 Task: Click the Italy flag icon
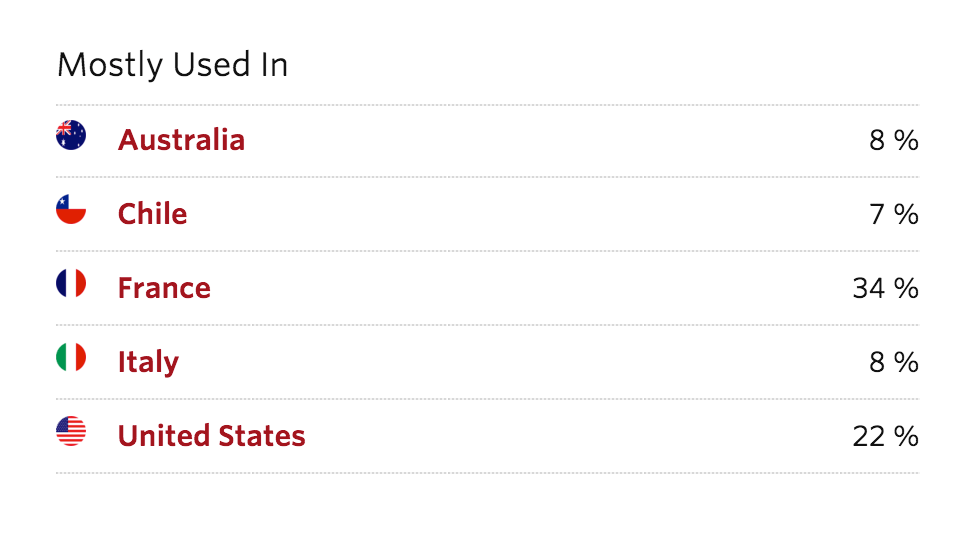[x=71, y=357]
